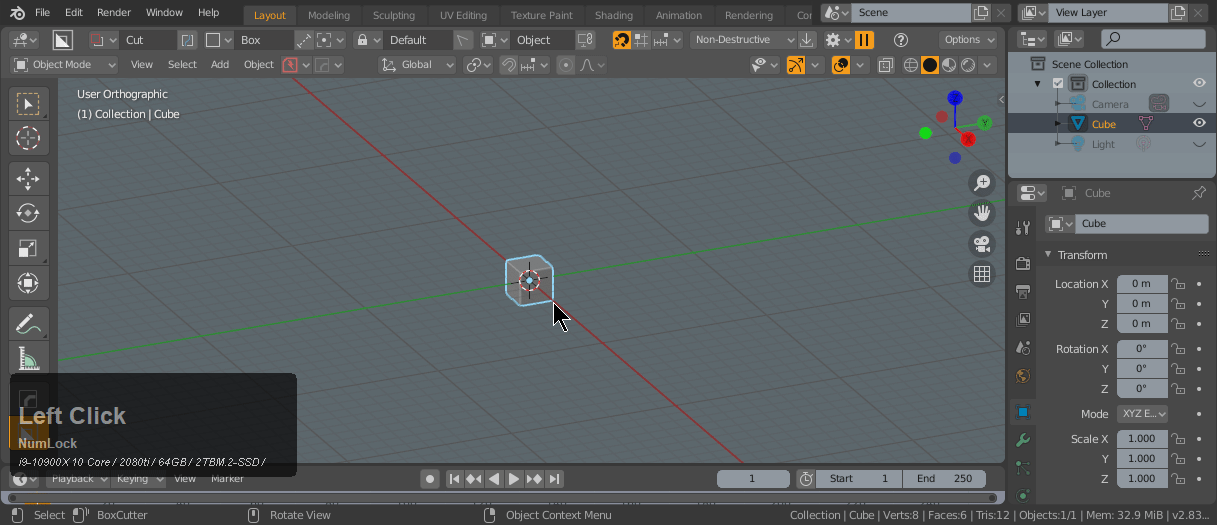Switch to orthographic grid view icon

982,274
